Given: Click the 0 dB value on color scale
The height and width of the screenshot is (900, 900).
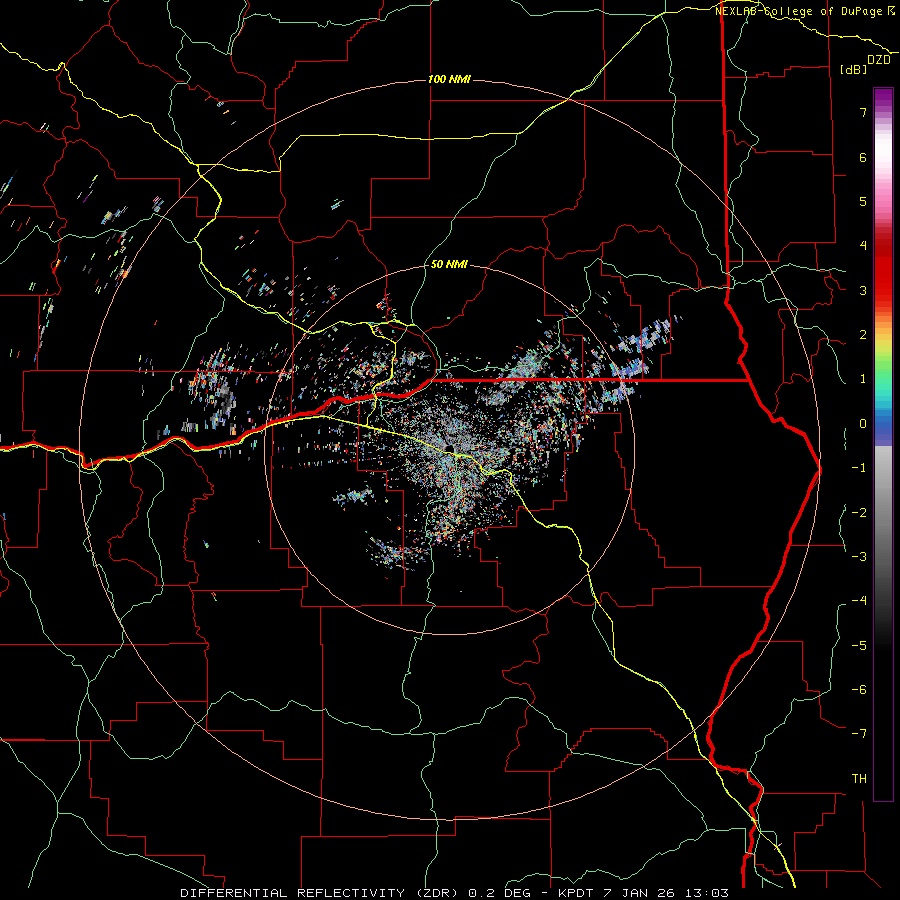Looking at the screenshot, I should pyautogui.click(x=863, y=424).
